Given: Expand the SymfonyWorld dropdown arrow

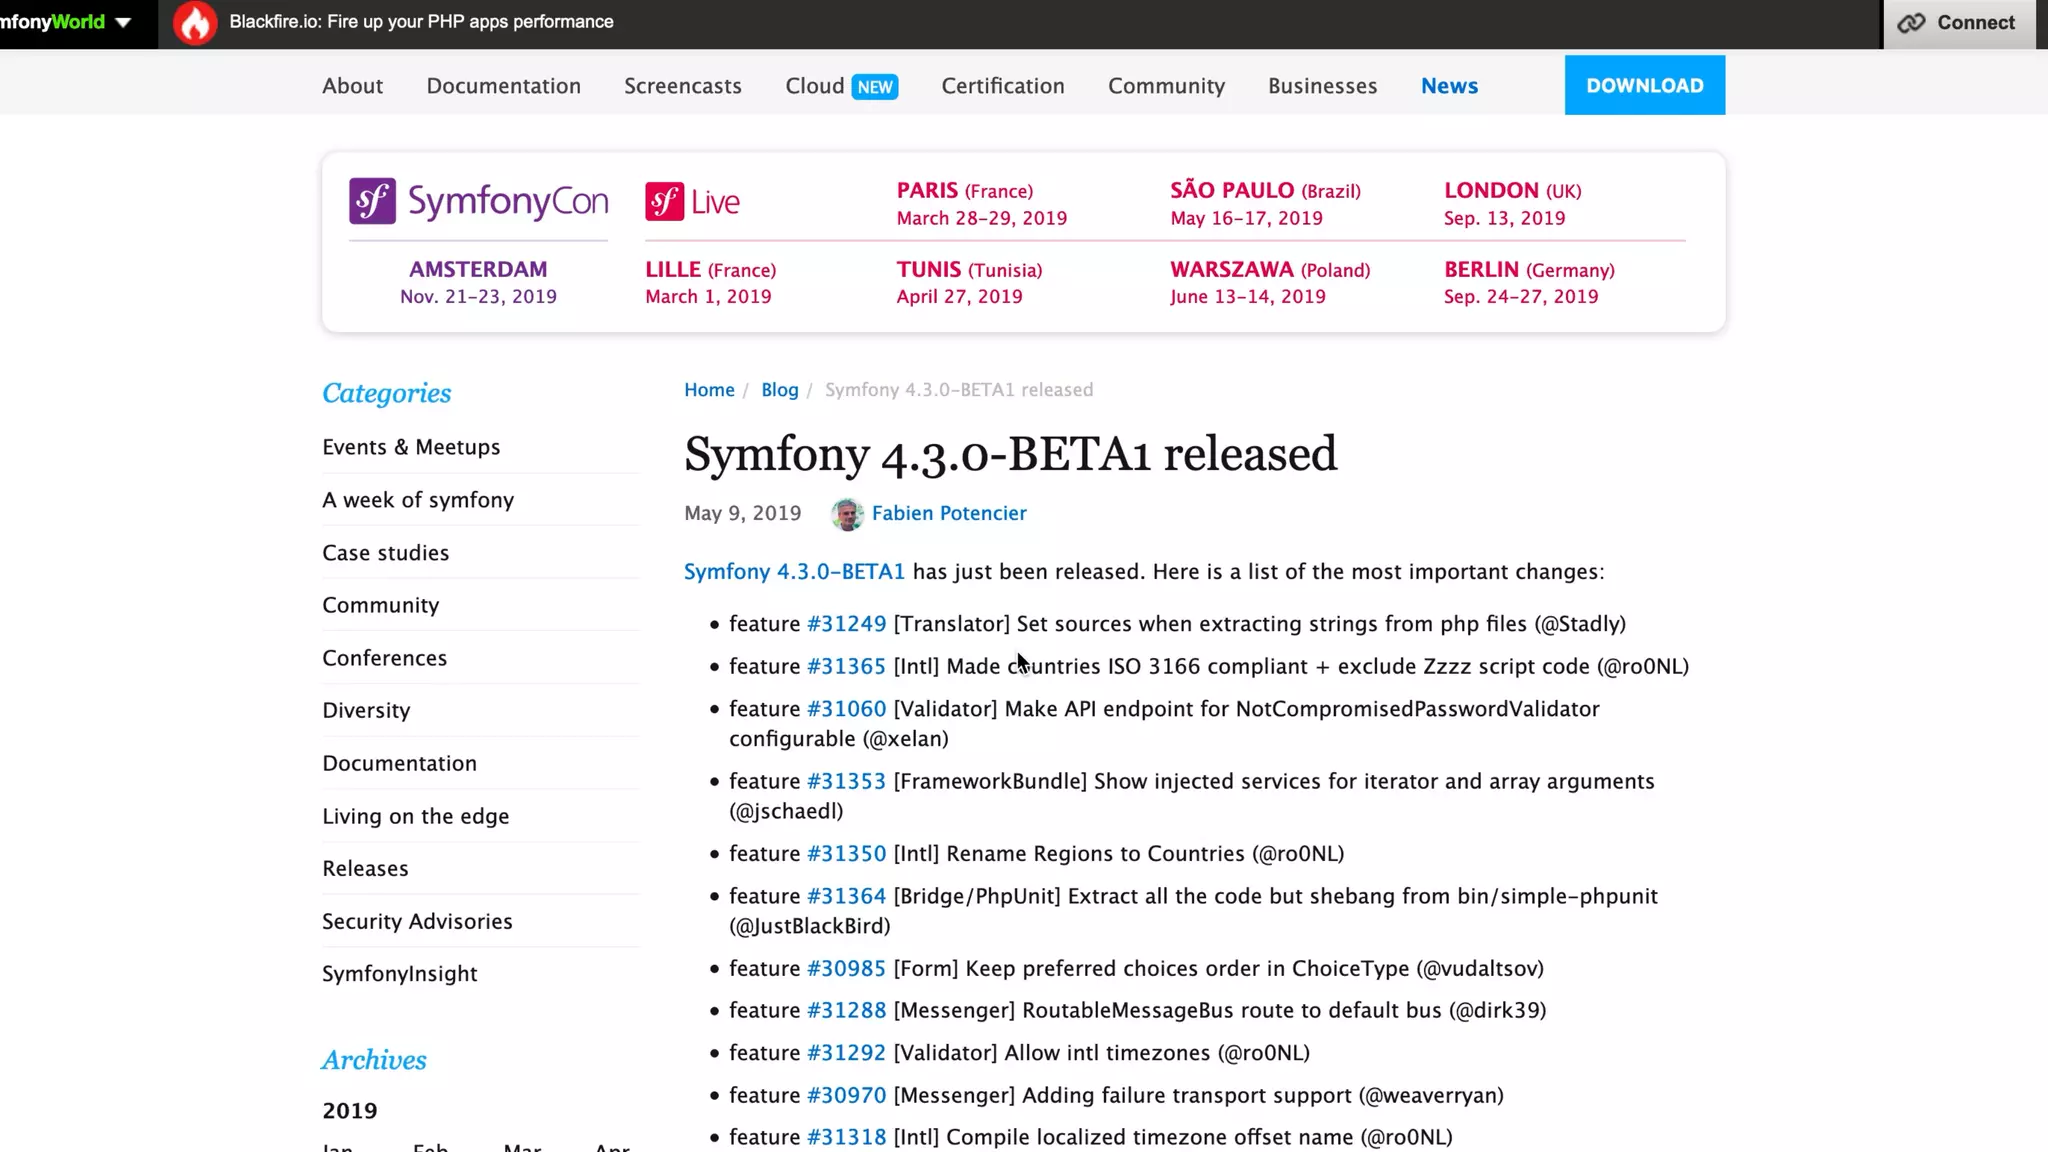Looking at the screenshot, I should (x=123, y=22).
